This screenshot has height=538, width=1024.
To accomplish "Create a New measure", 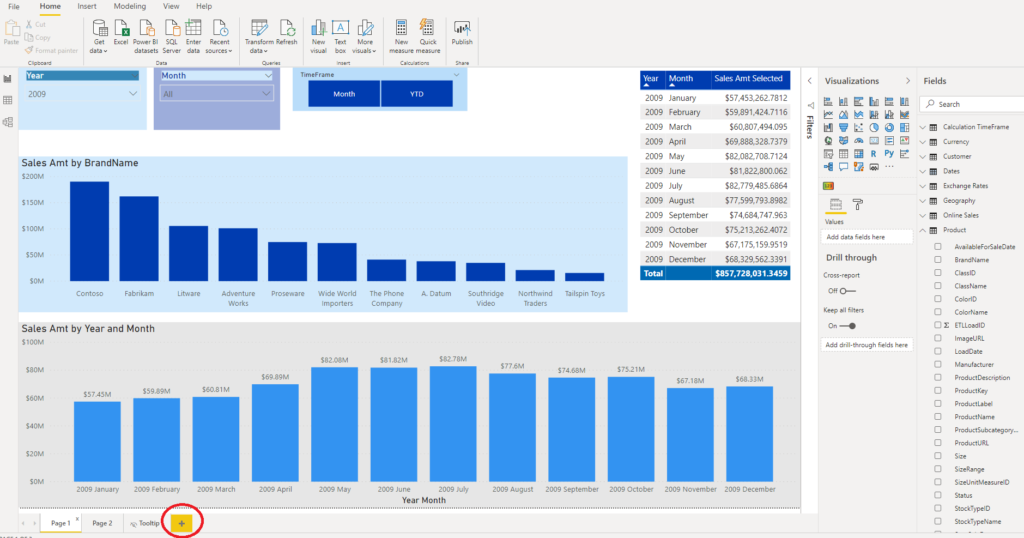I will click(401, 37).
